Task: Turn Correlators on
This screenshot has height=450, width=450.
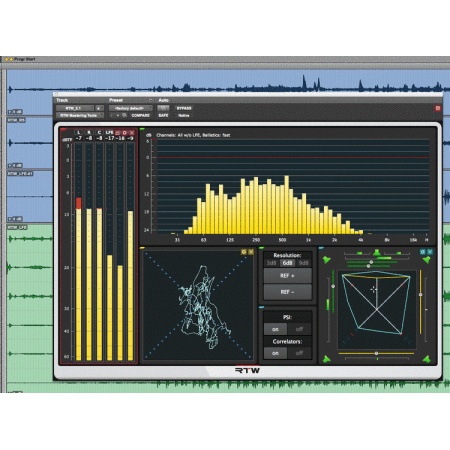Action: 275,353
